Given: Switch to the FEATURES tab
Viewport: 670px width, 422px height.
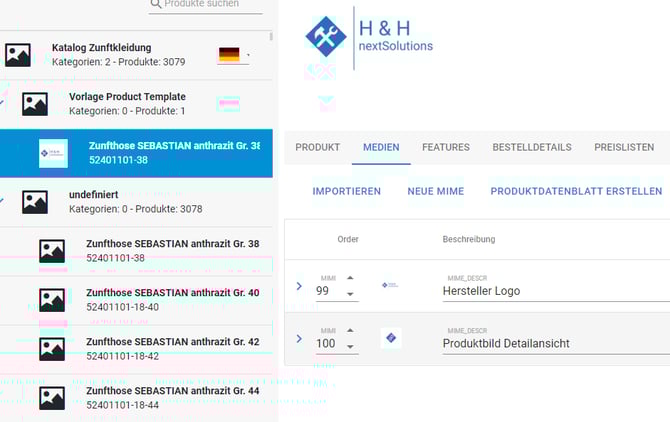Looking at the screenshot, I should tap(446, 147).
